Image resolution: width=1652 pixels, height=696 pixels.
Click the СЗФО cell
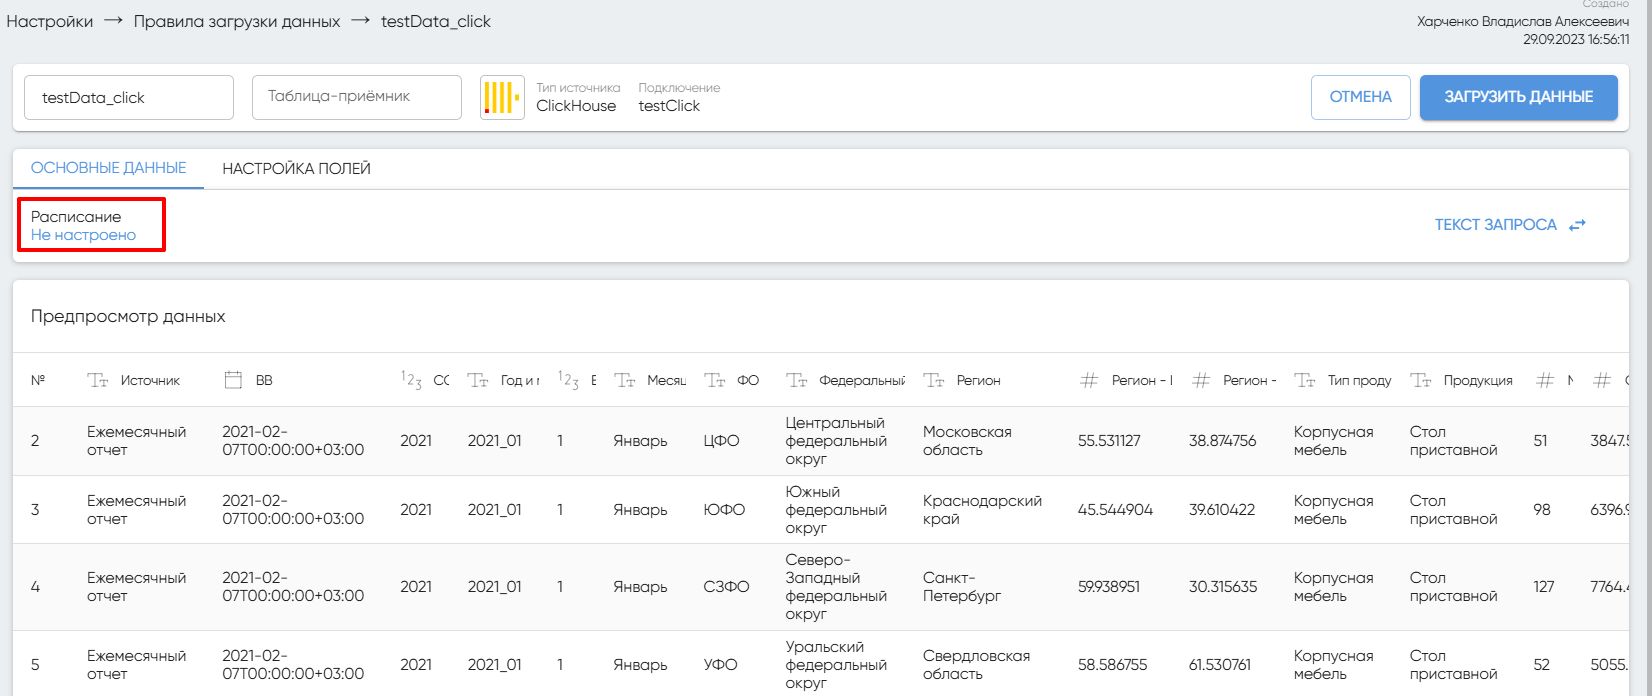(726, 587)
